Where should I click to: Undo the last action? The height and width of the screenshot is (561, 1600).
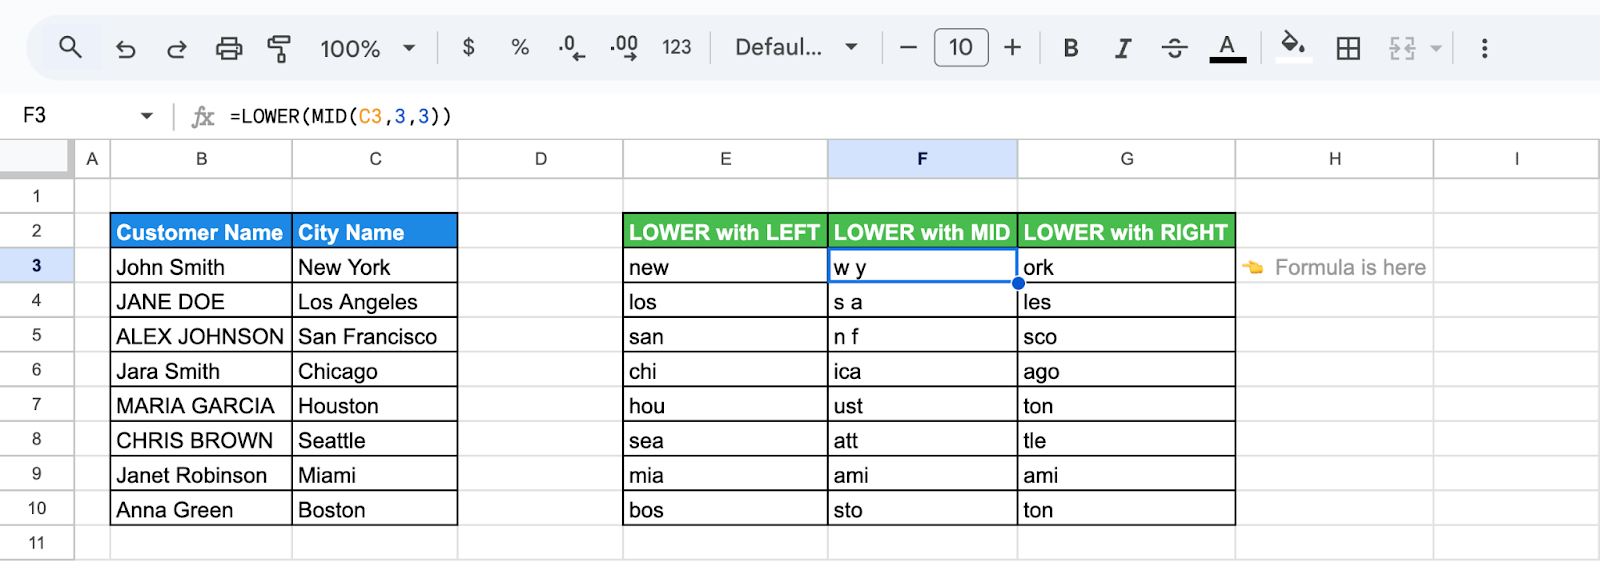coord(125,48)
